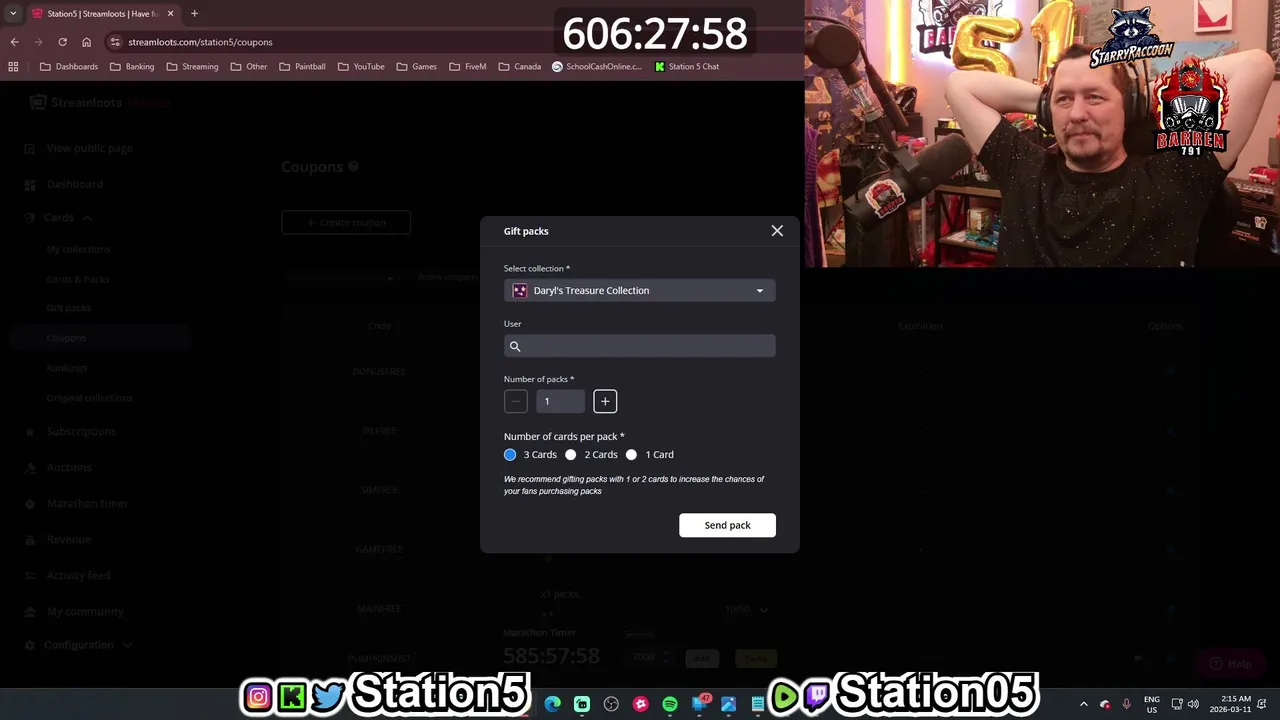Open the Notepad app on taskbar
Image resolution: width=1280 pixels, height=720 pixels.
point(758,704)
